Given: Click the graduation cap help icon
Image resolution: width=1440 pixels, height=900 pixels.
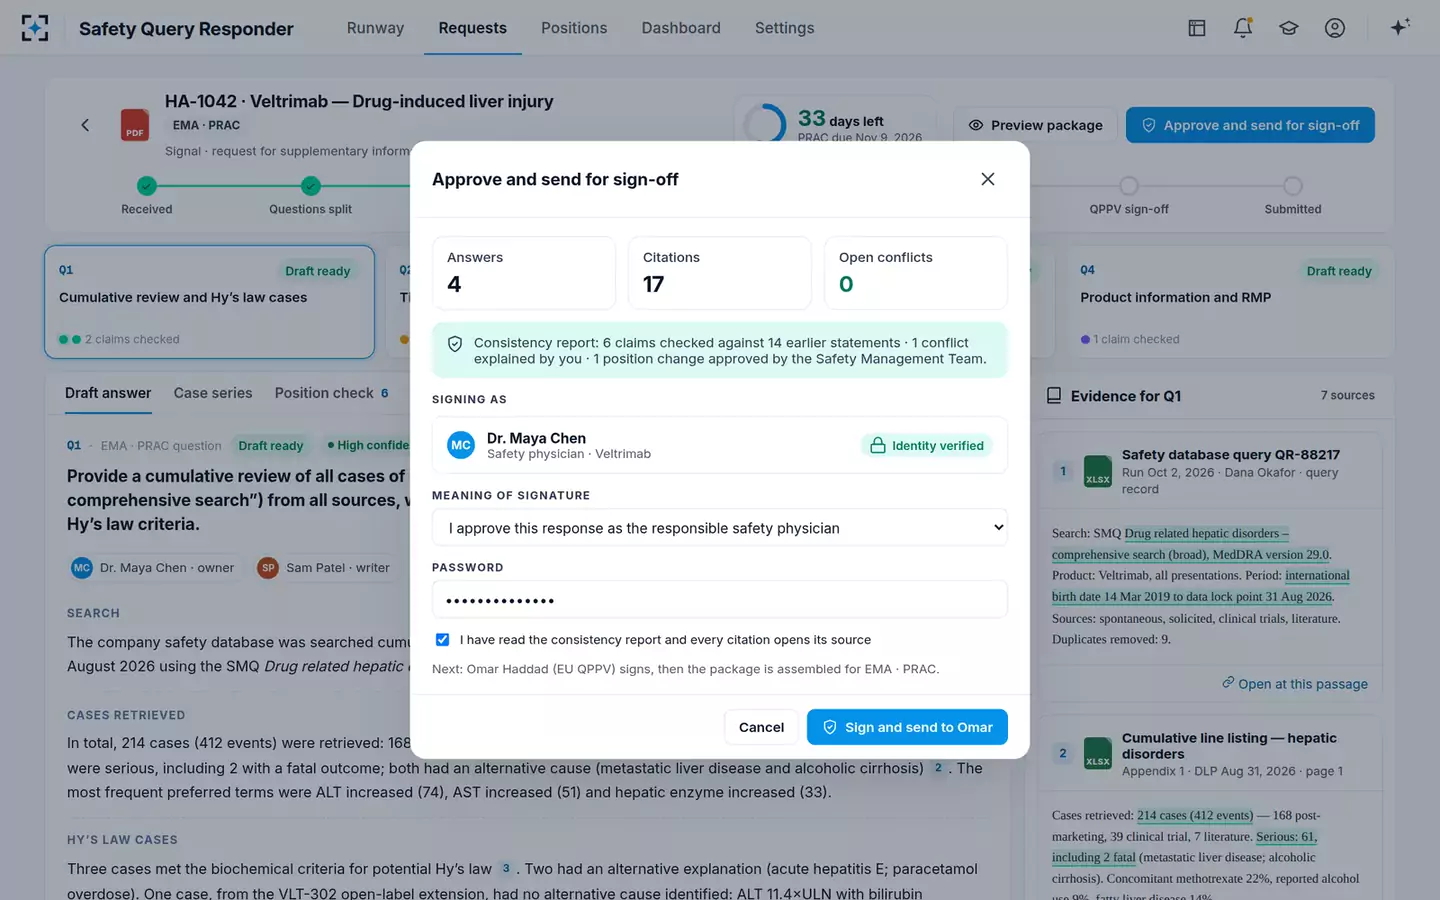Looking at the screenshot, I should [x=1289, y=28].
